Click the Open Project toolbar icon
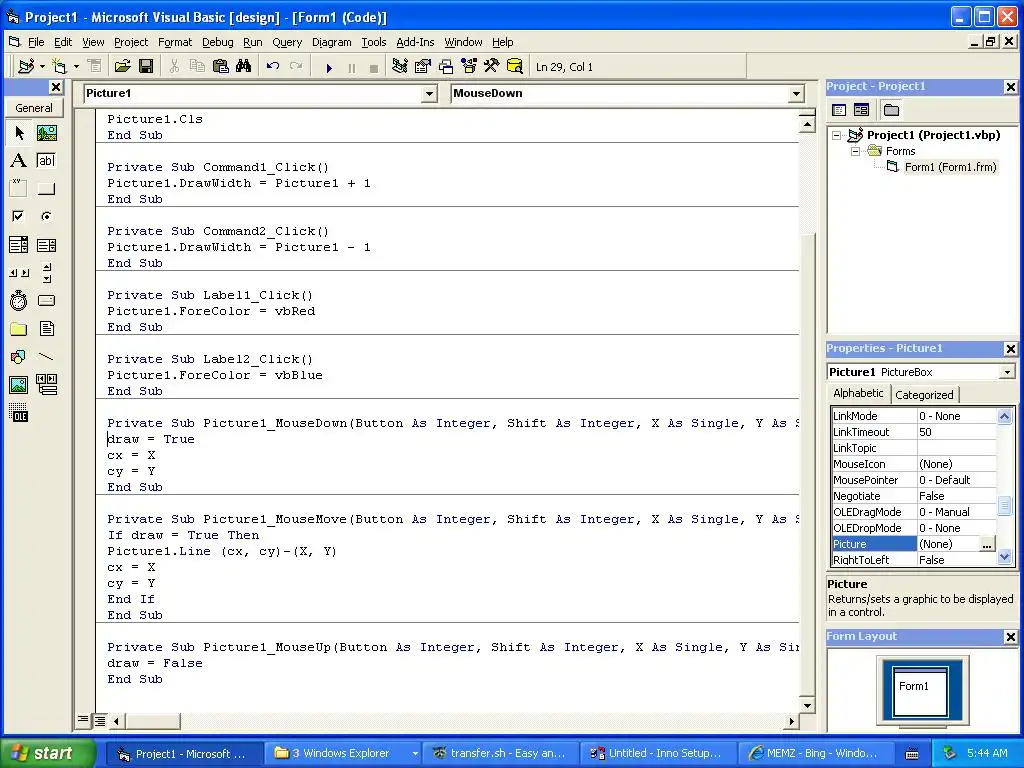 tap(122, 67)
